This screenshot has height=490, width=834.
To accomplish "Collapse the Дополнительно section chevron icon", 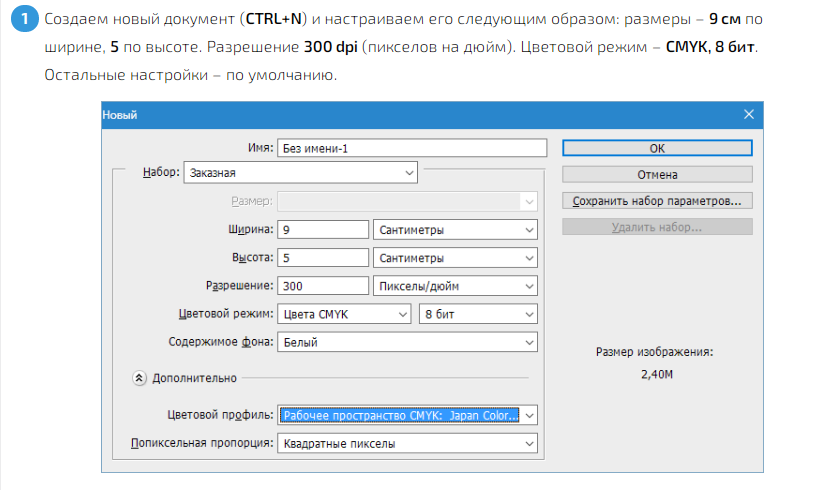I will click(x=139, y=378).
